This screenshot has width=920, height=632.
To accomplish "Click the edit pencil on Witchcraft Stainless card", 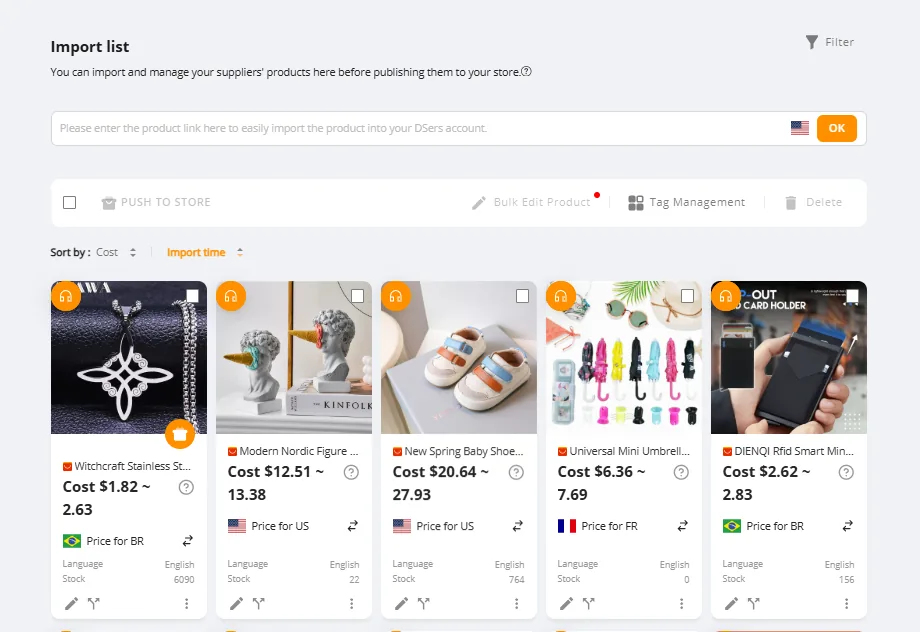I will click(x=72, y=603).
